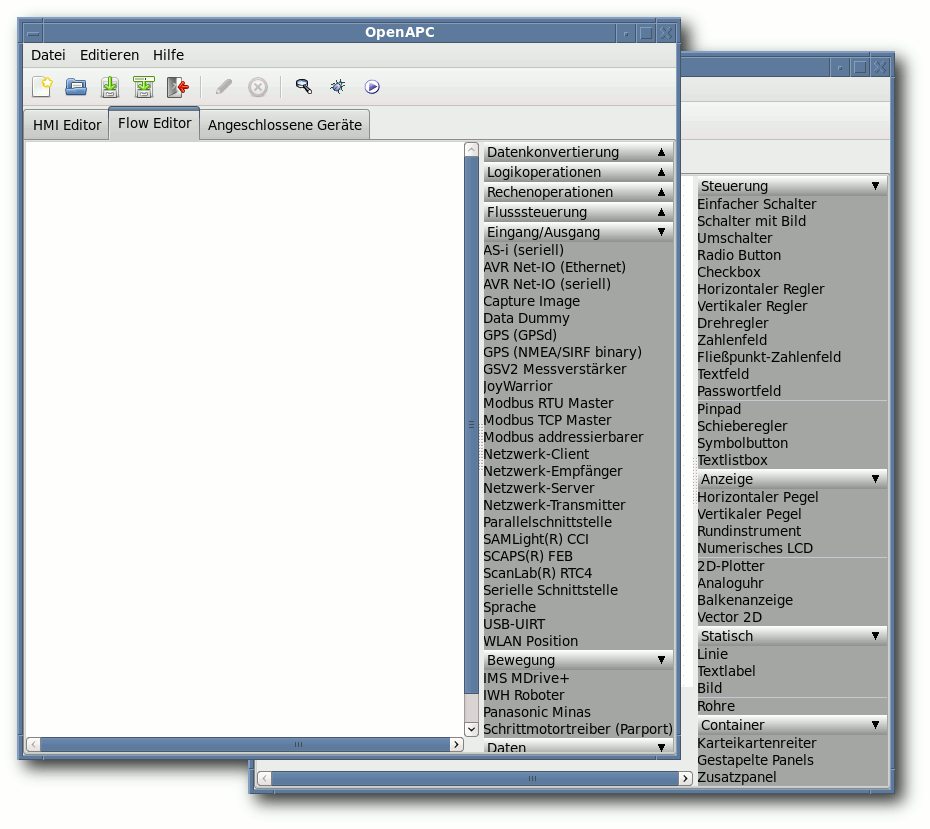Viewport: 930px width, 829px height.
Task: Collapse Anzeige section in background window
Action: (x=792, y=479)
